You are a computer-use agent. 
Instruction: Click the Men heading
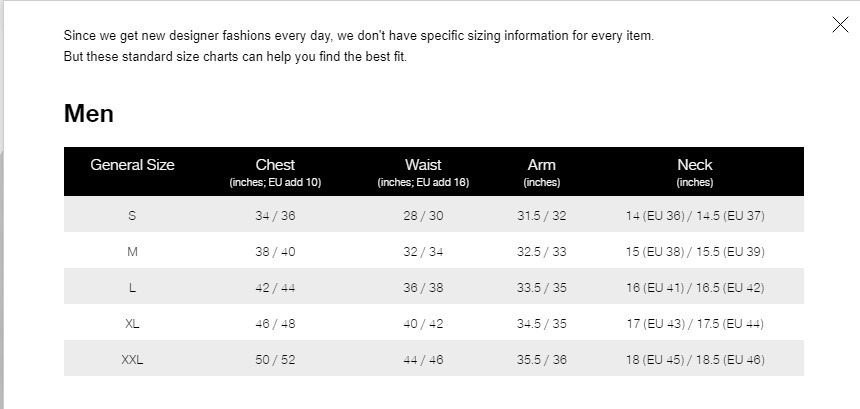point(89,114)
